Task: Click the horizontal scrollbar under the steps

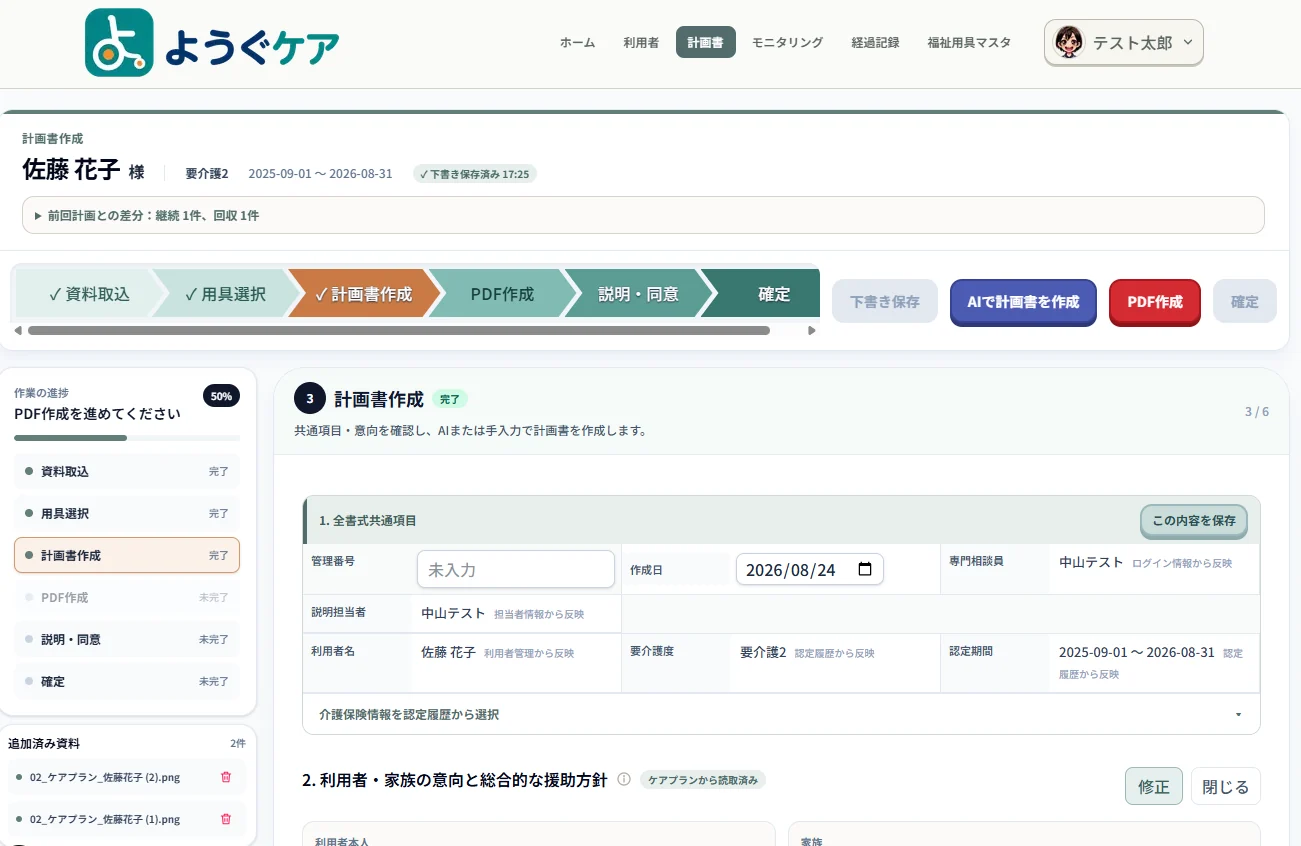Action: [x=399, y=330]
